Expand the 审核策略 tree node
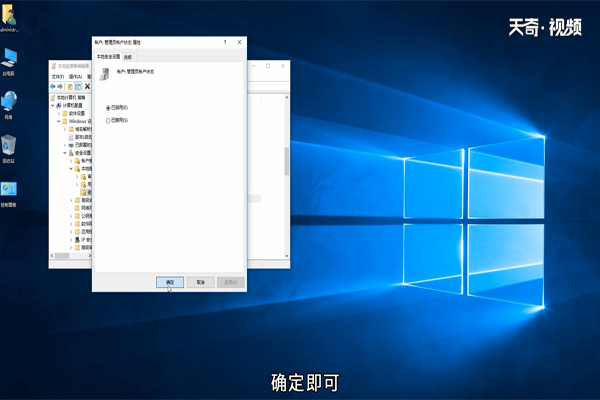 click(77, 176)
